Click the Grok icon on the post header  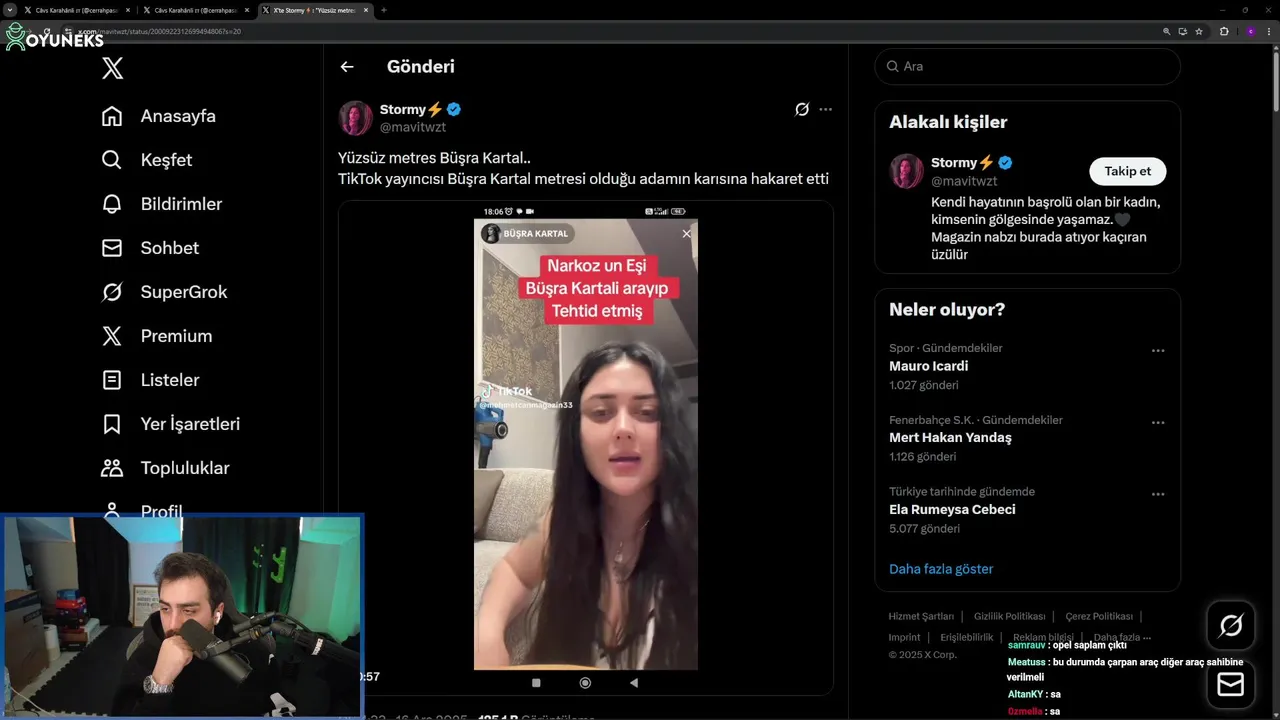801,109
